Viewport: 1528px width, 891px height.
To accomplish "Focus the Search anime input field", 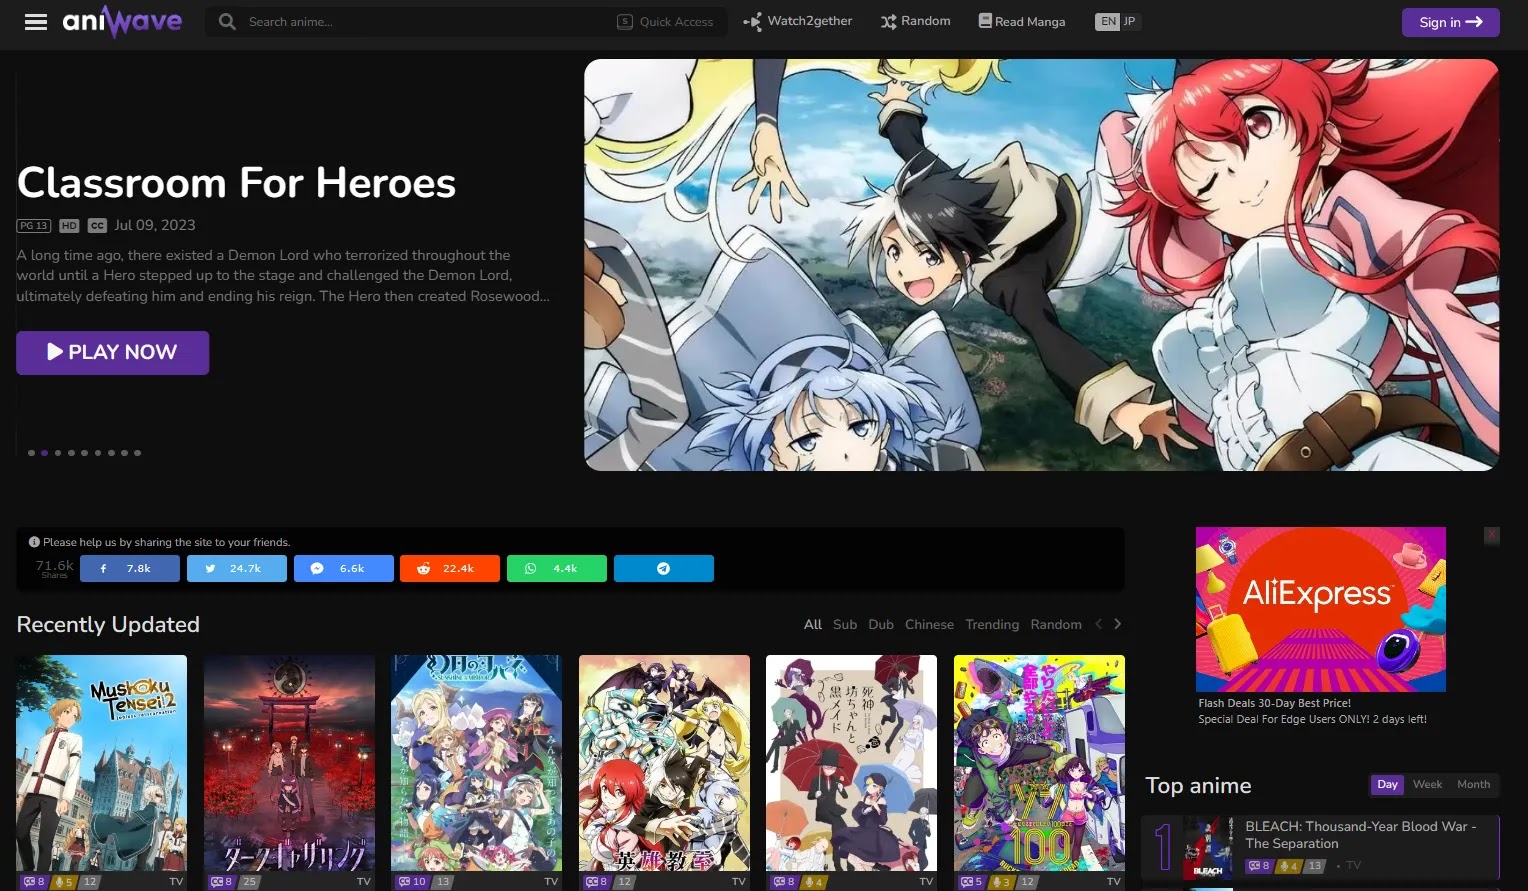I will [425, 21].
